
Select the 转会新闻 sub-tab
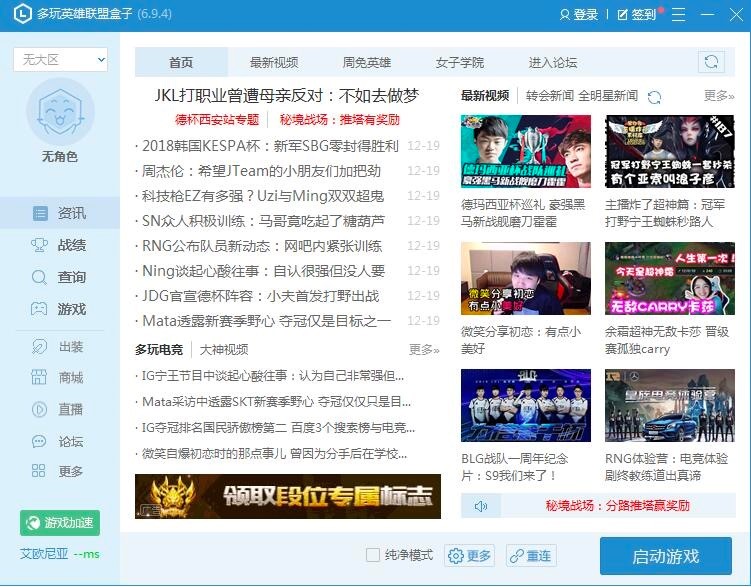tap(549, 96)
